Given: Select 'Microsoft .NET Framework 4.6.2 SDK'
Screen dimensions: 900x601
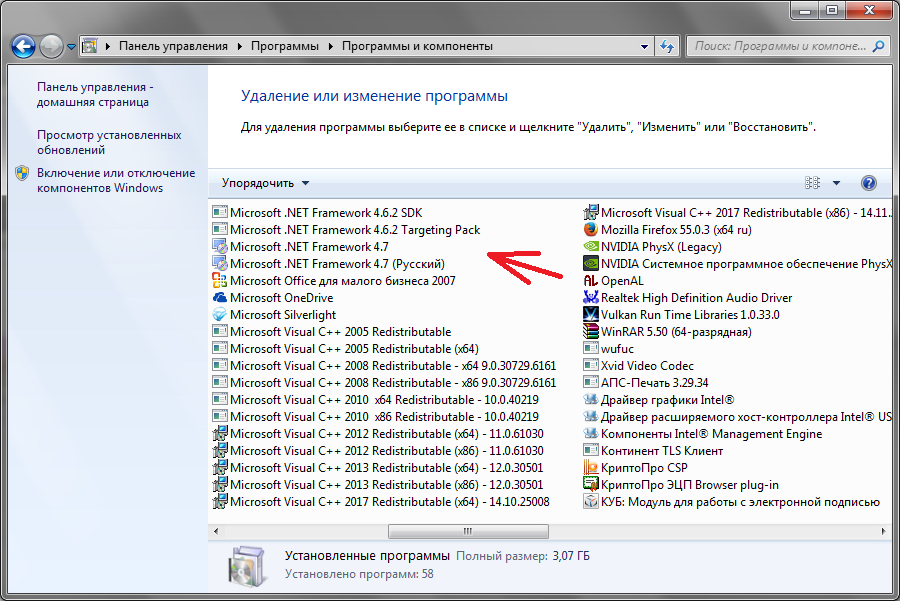Looking at the screenshot, I should tap(317, 212).
